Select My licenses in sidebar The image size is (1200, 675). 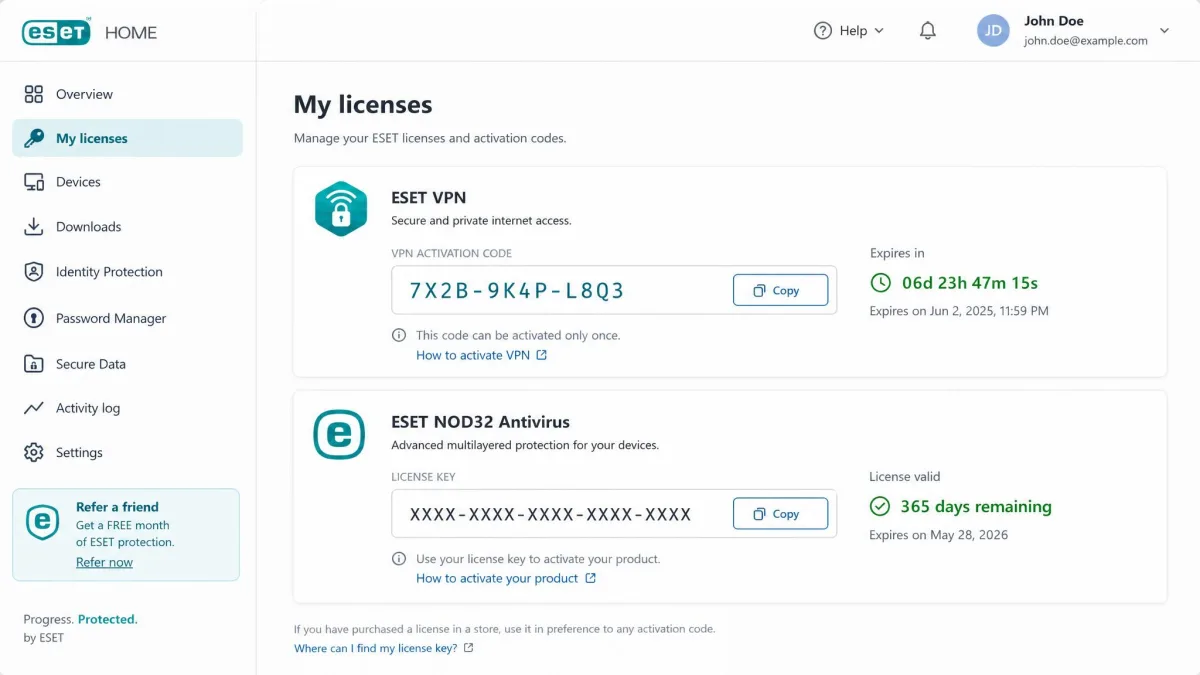pyautogui.click(x=127, y=138)
